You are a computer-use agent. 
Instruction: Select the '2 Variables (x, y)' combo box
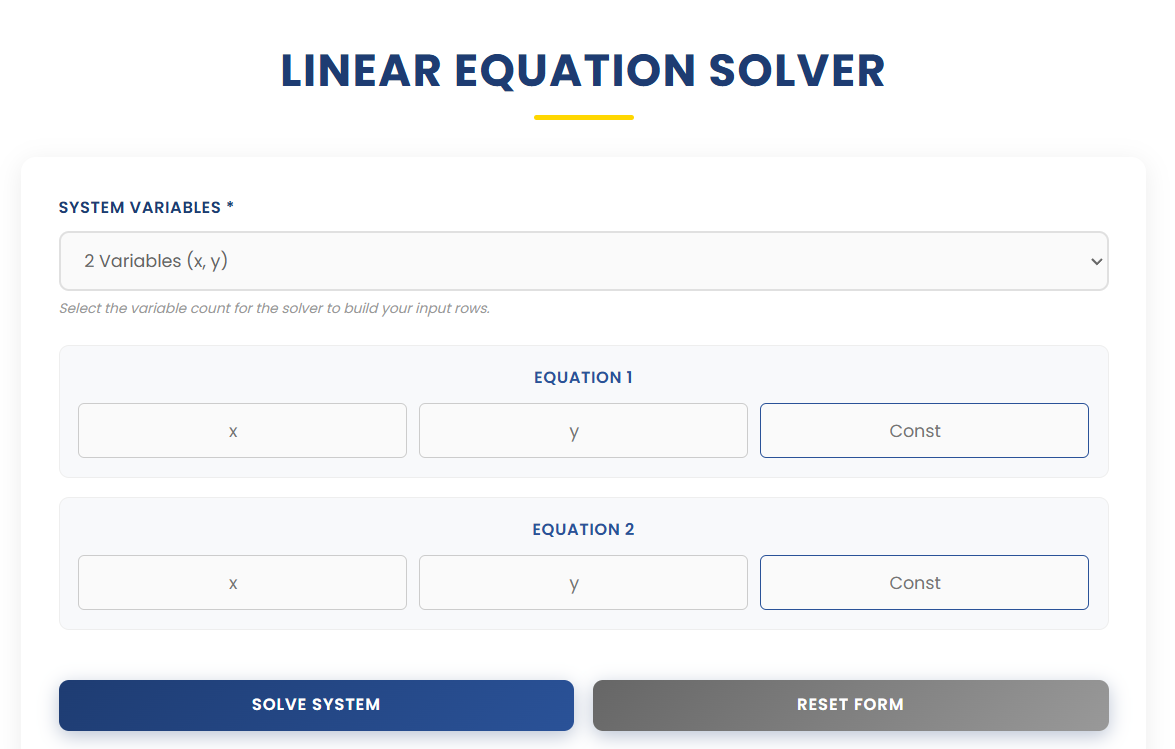pyautogui.click(x=583, y=260)
